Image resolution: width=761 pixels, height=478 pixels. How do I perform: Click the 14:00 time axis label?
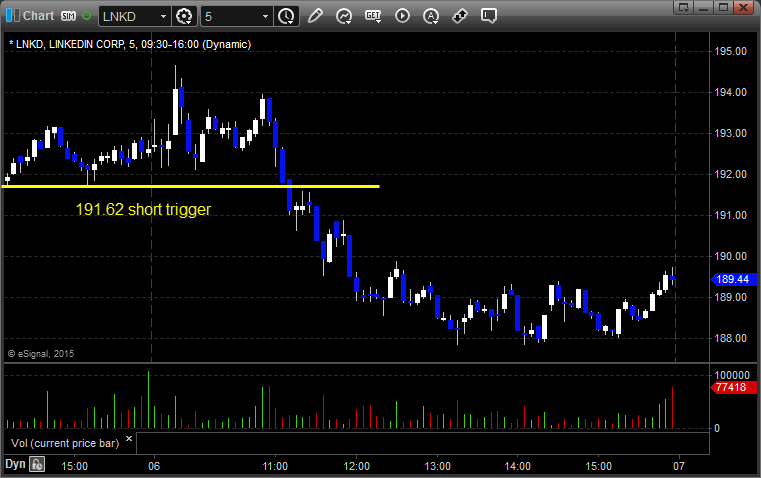coord(517,466)
